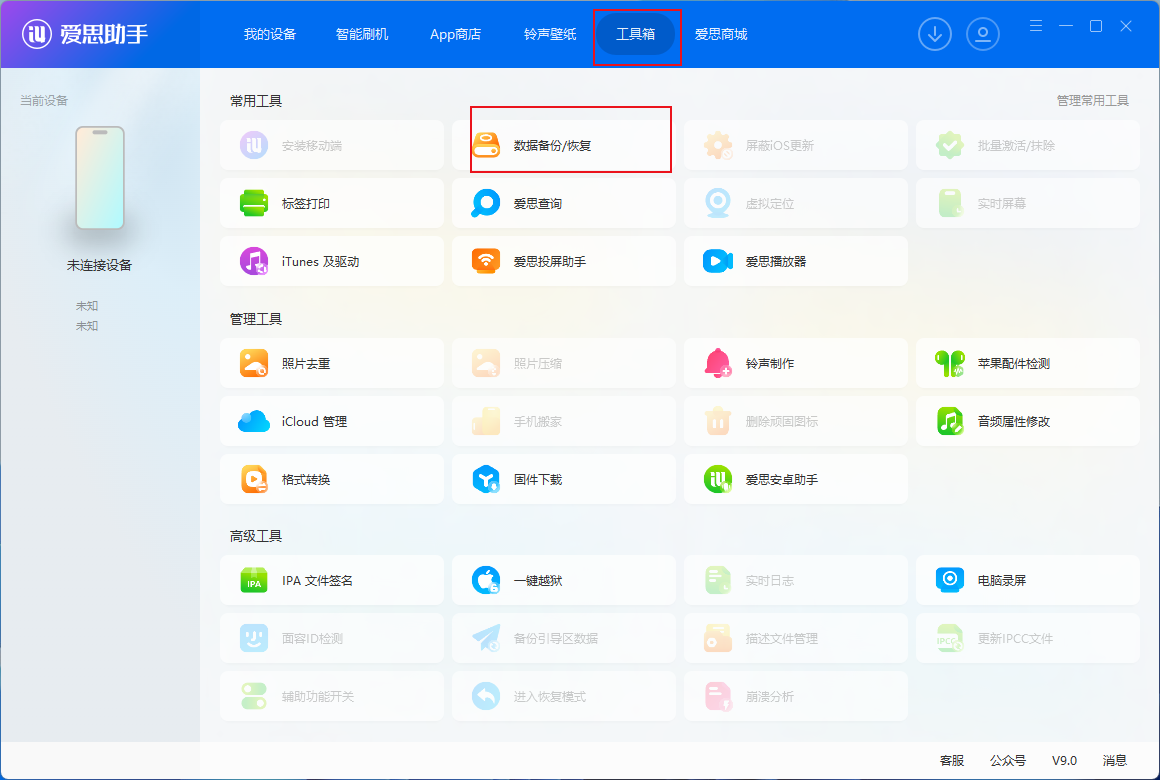Click the 当前设备 sidebar label
The image size is (1160, 780).
44,101
